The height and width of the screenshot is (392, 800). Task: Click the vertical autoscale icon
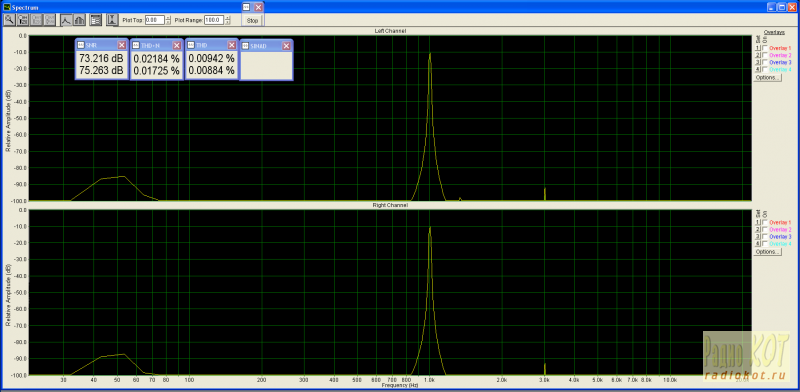(x=112, y=20)
